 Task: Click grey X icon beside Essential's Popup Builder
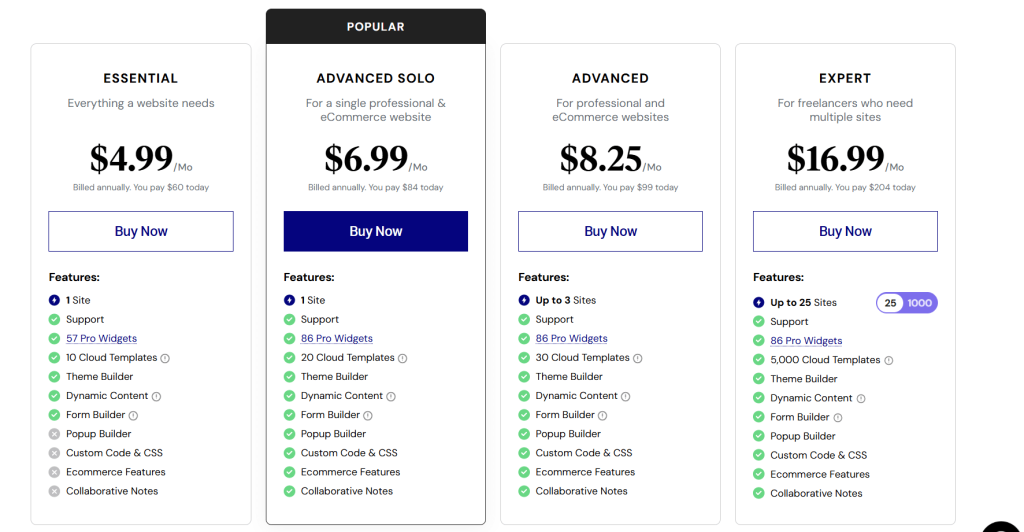54,434
